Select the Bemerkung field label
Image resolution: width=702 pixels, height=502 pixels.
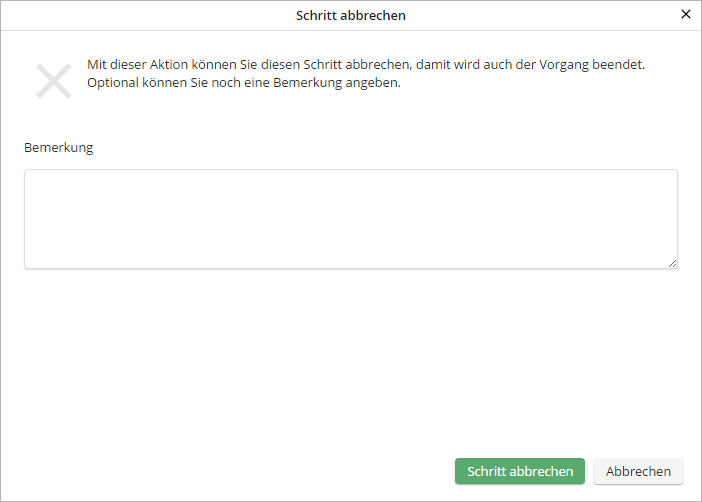tap(59, 148)
